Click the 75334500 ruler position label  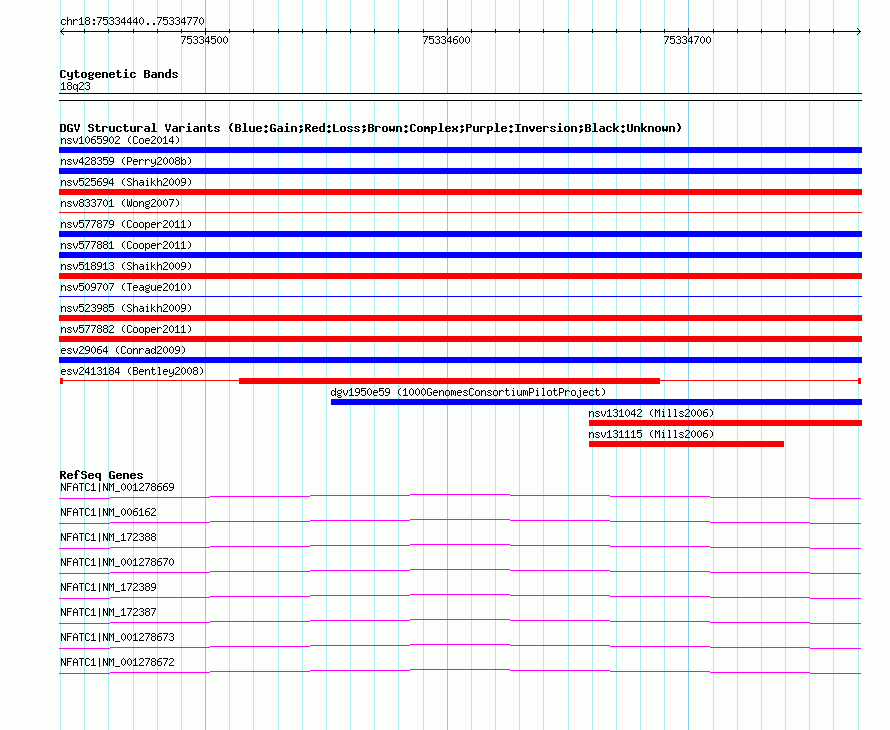point(204,40)
